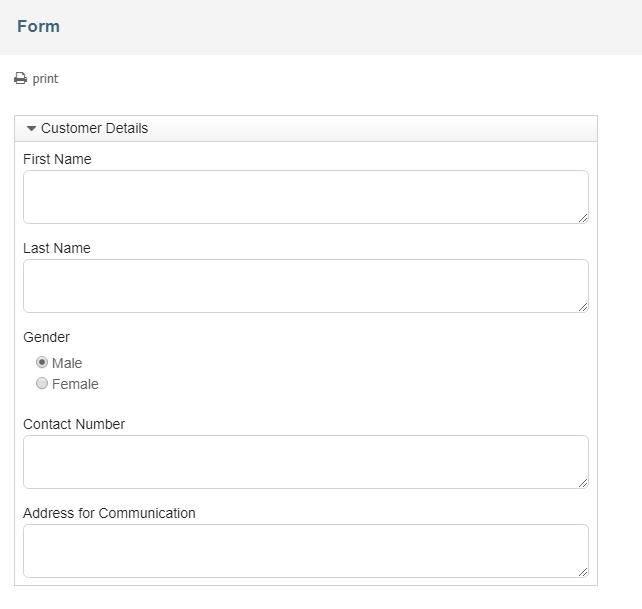Click inside Address for Communication field
This screenshot has height=609, width=642.
click(306, 551)
